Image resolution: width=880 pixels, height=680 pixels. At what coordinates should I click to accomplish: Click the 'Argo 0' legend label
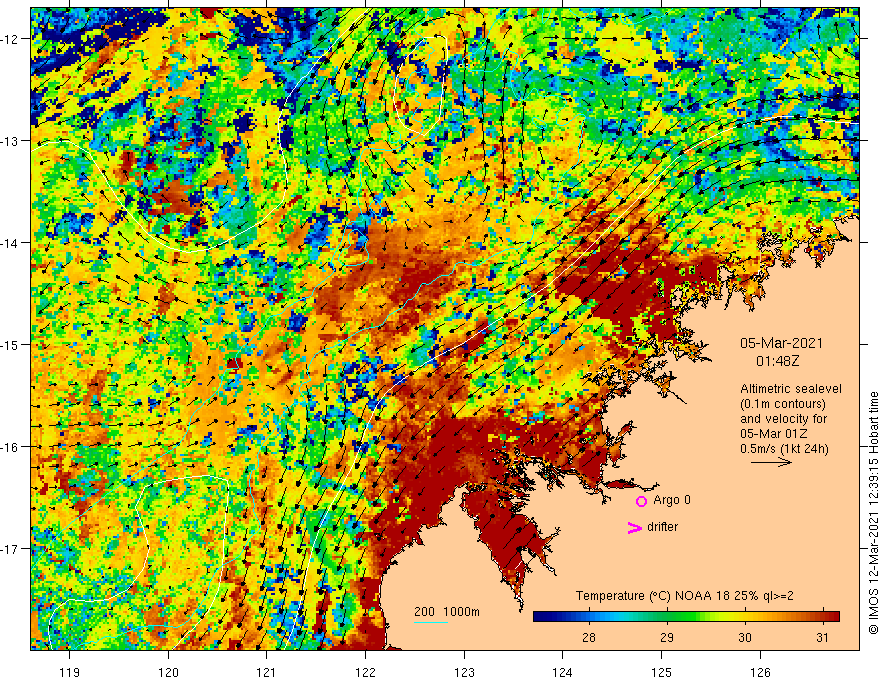point(672,500)
